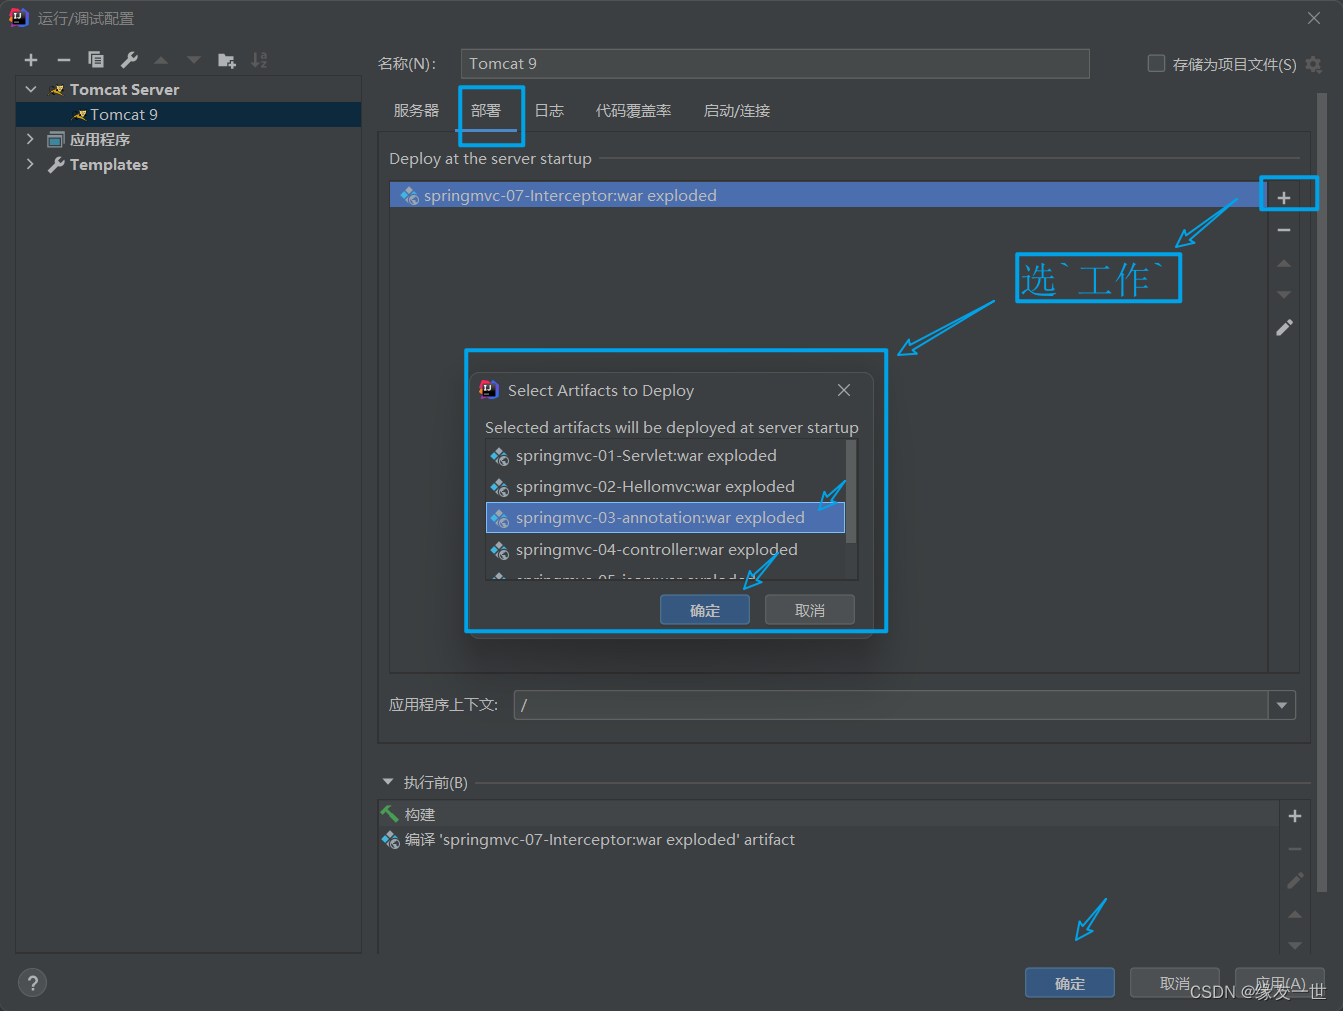Open help with question mark button
The height and width of the screenshot is (1011, 1343).
point(32,983)
